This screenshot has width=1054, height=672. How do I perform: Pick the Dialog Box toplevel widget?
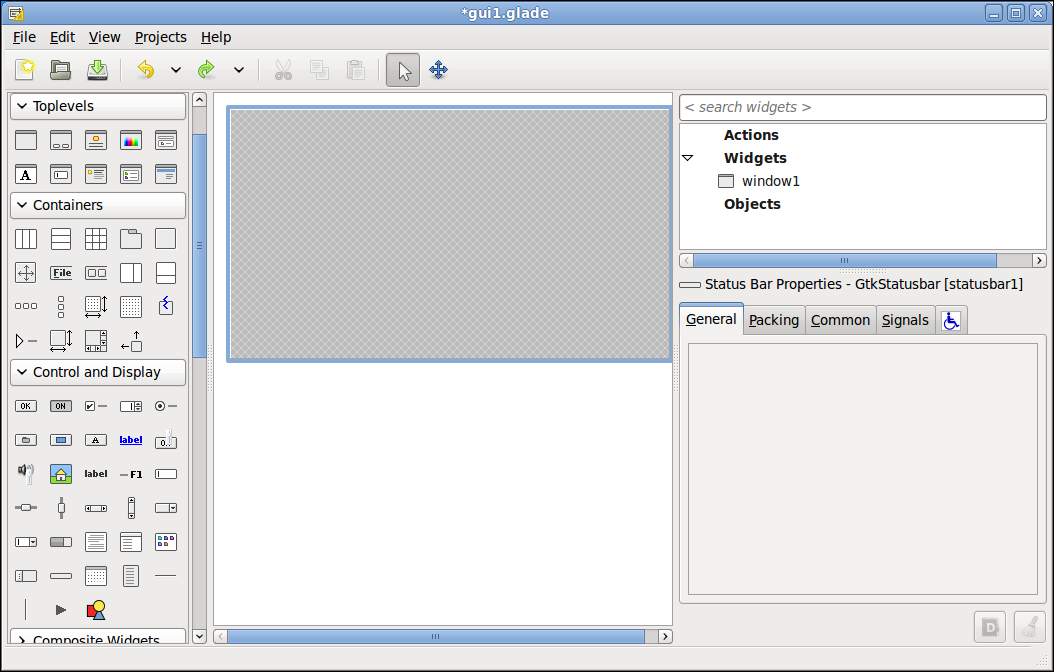coord(60,140)
